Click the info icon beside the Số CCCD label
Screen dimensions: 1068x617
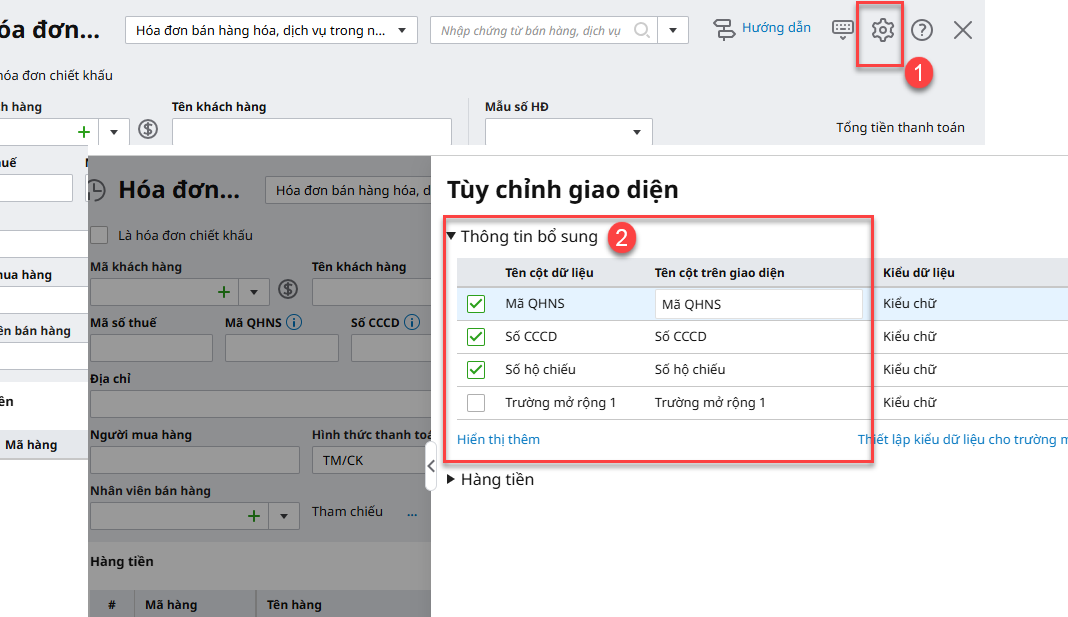412,322
